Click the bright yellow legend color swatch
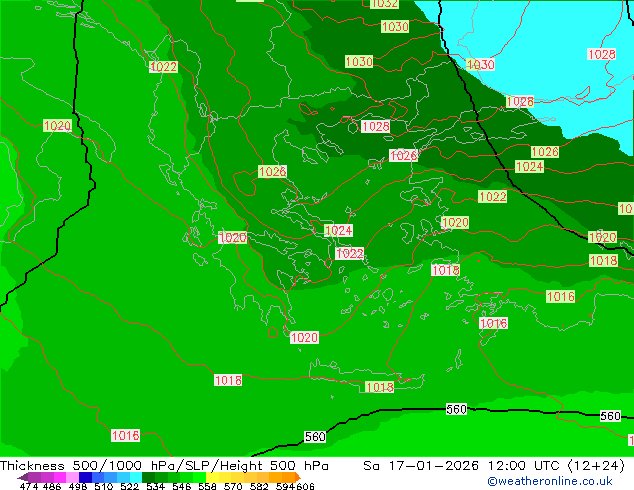634x490 pixels. (x=212, y=477)
